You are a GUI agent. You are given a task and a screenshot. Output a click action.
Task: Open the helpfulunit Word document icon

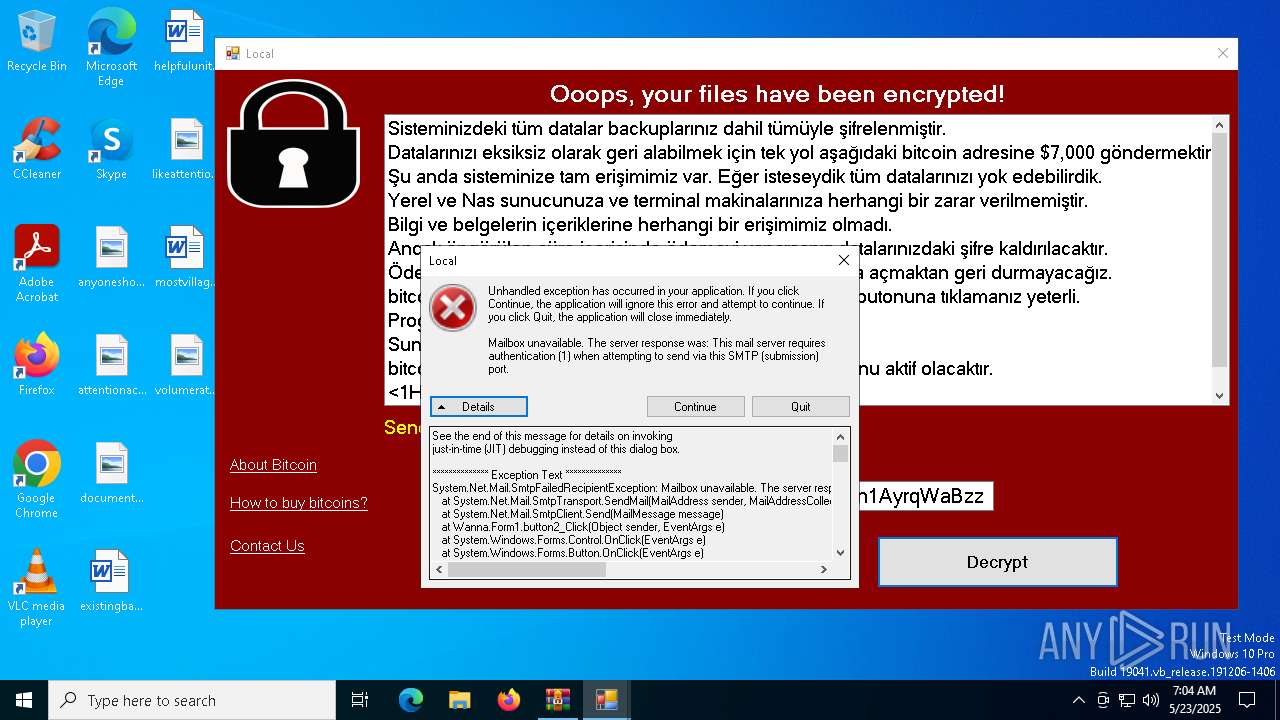click(185, 40)
